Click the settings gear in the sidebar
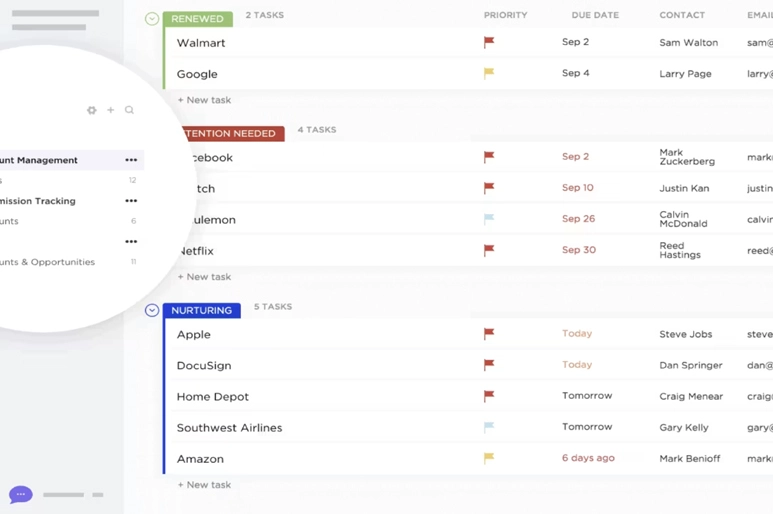Viewport: 773px width, 514px height. click(92, 110)
